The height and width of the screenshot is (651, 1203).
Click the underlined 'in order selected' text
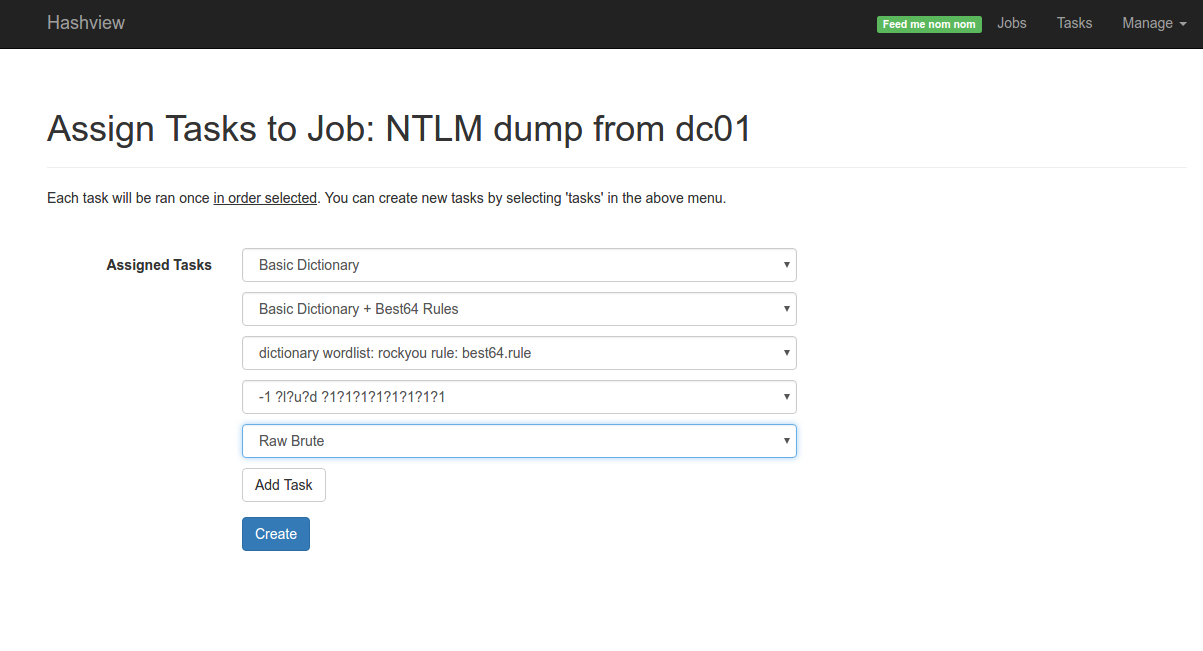pyautogui.click(x=265, y=198)
